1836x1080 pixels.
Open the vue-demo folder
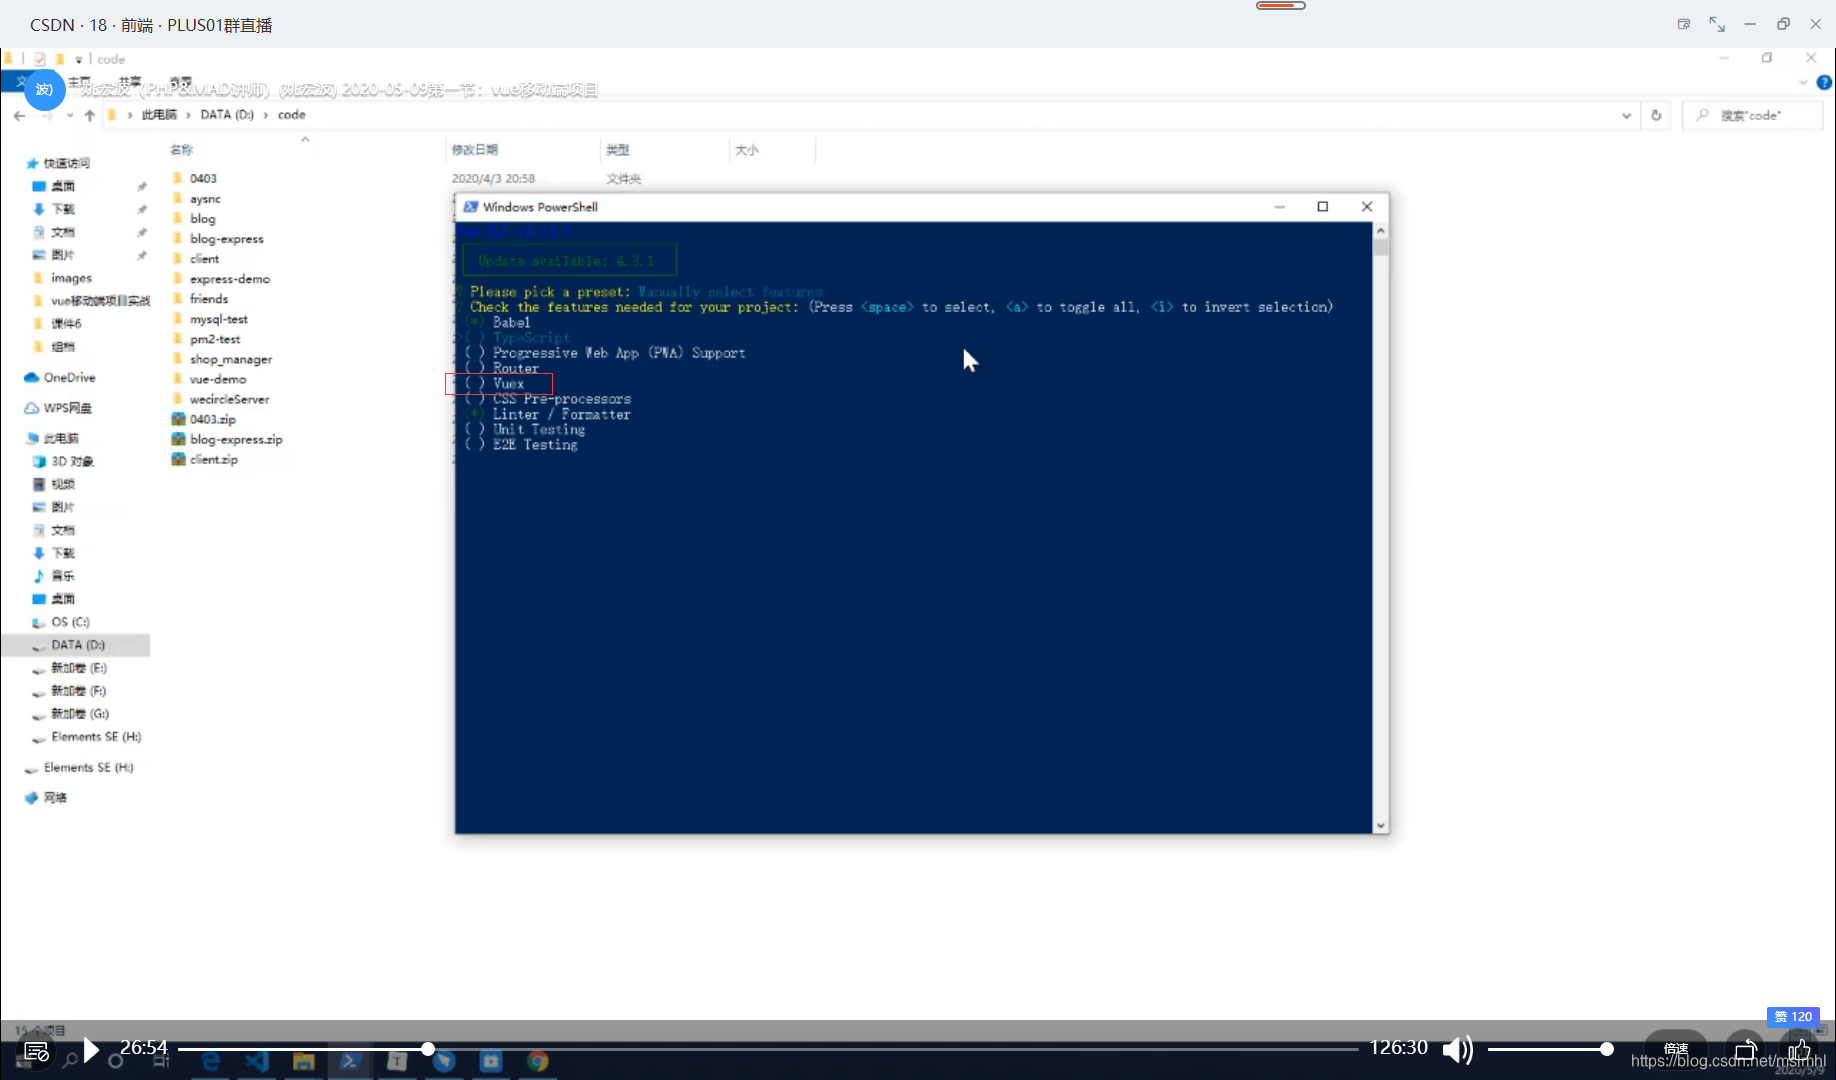tap(218, 379)
